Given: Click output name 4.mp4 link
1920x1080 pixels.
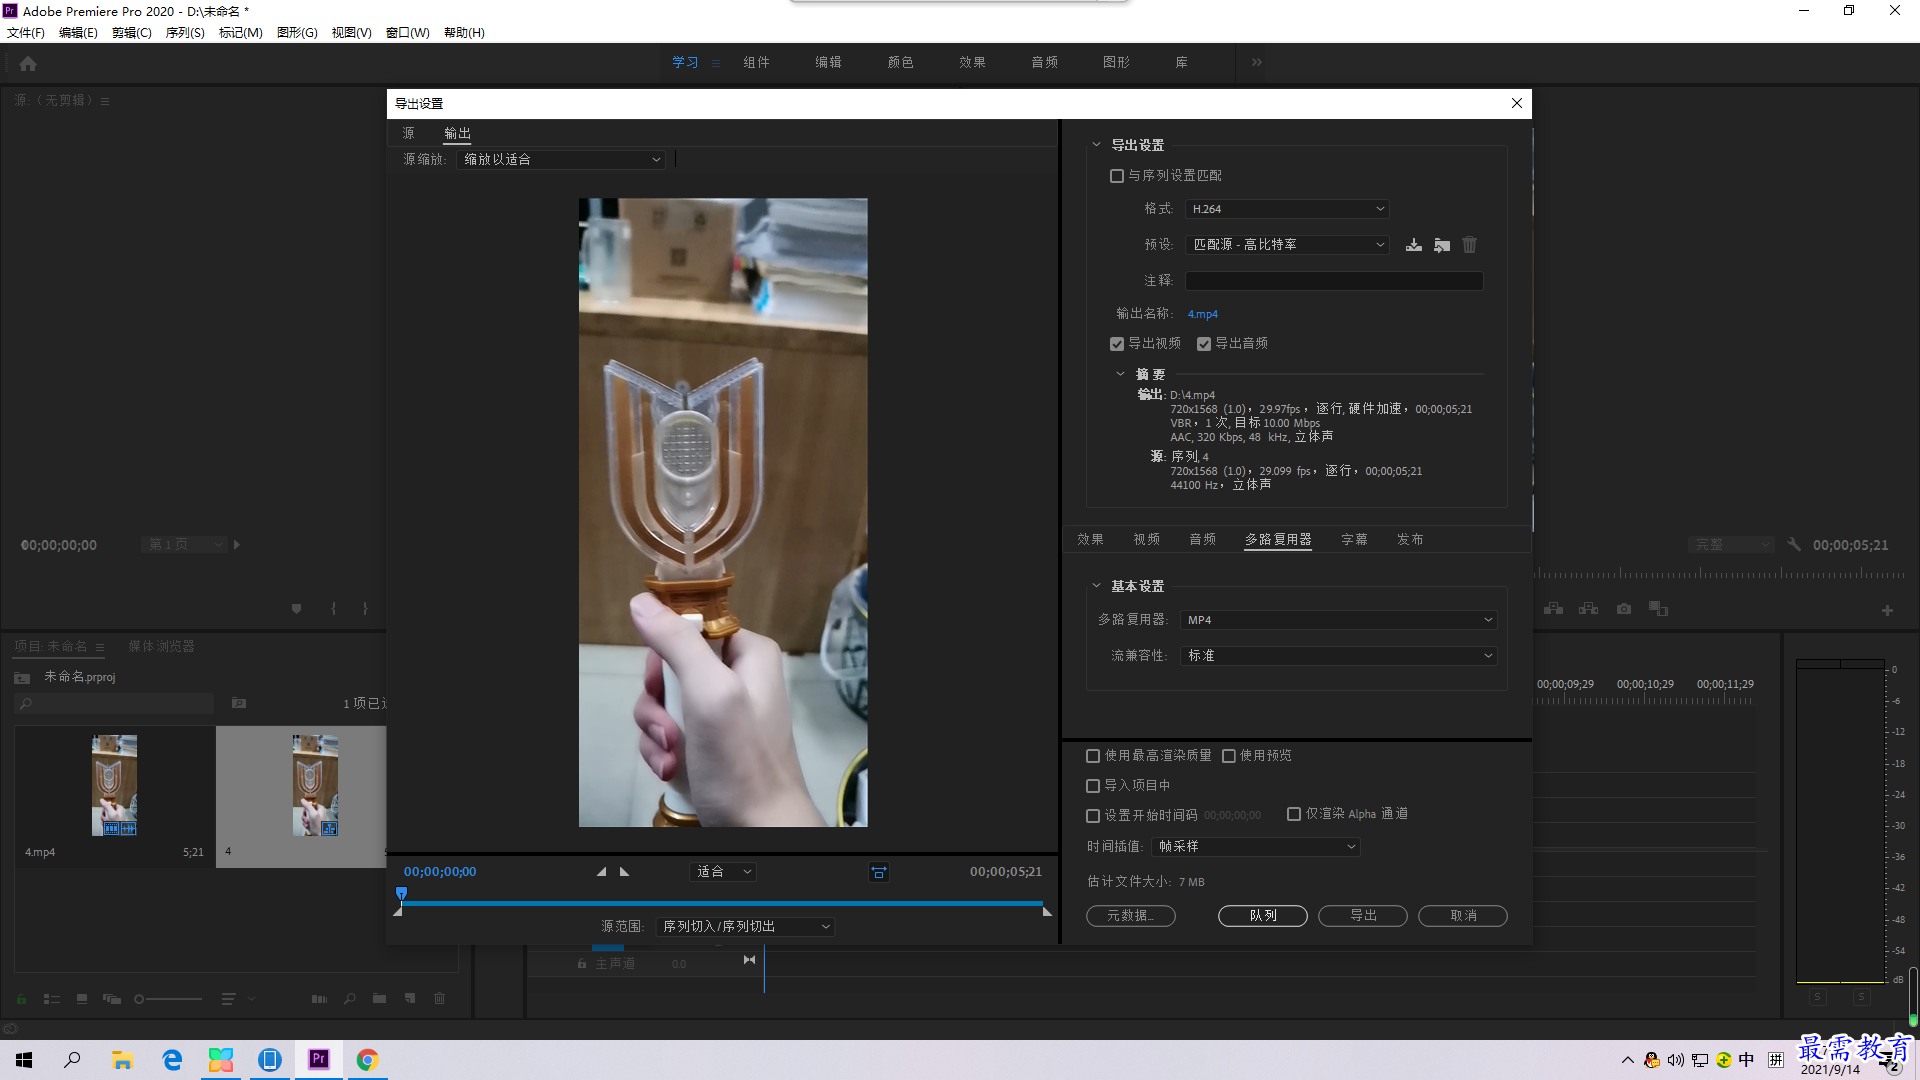Looking at the screenshot, I should (1202, 314).
